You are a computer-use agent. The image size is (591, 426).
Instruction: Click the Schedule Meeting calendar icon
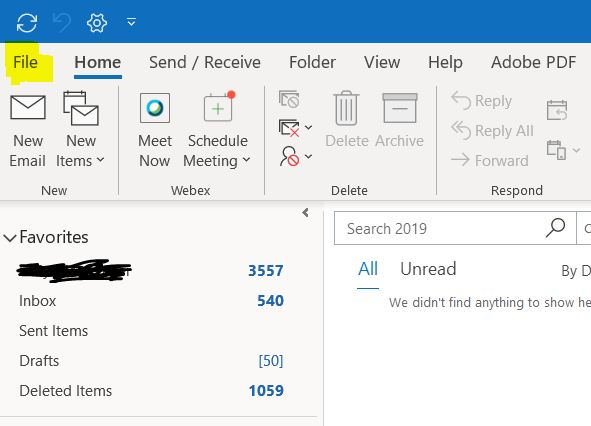[x=219, y=107]
